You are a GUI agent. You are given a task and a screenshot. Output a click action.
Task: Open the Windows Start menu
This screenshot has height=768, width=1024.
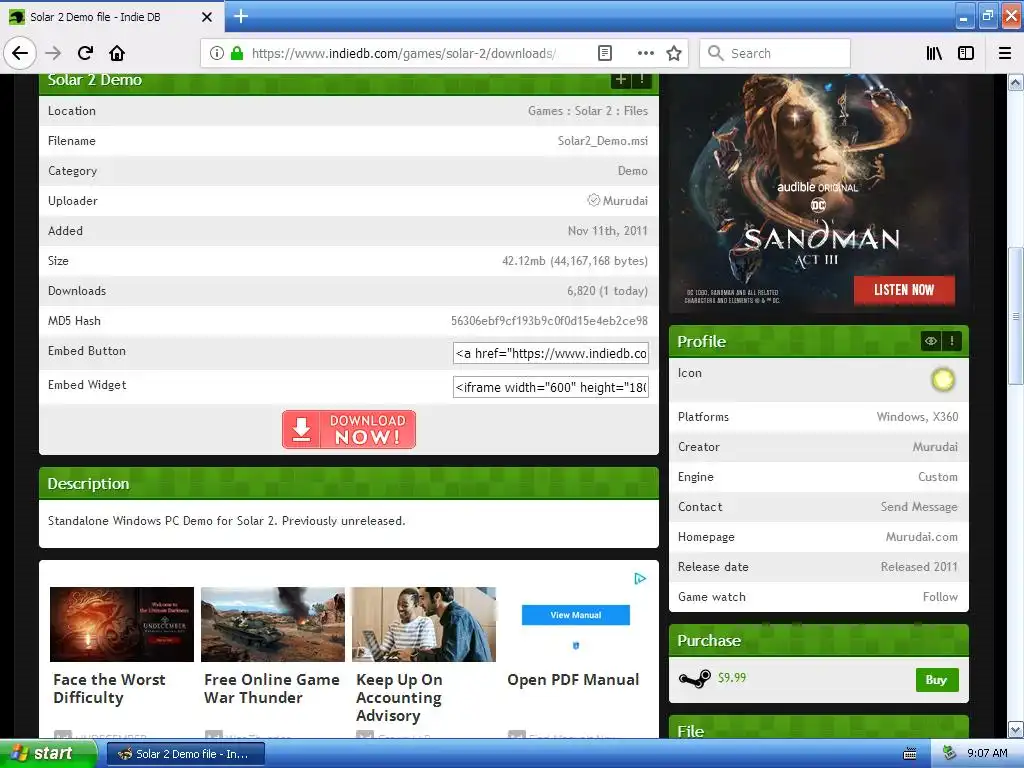(x=48, y=754)
